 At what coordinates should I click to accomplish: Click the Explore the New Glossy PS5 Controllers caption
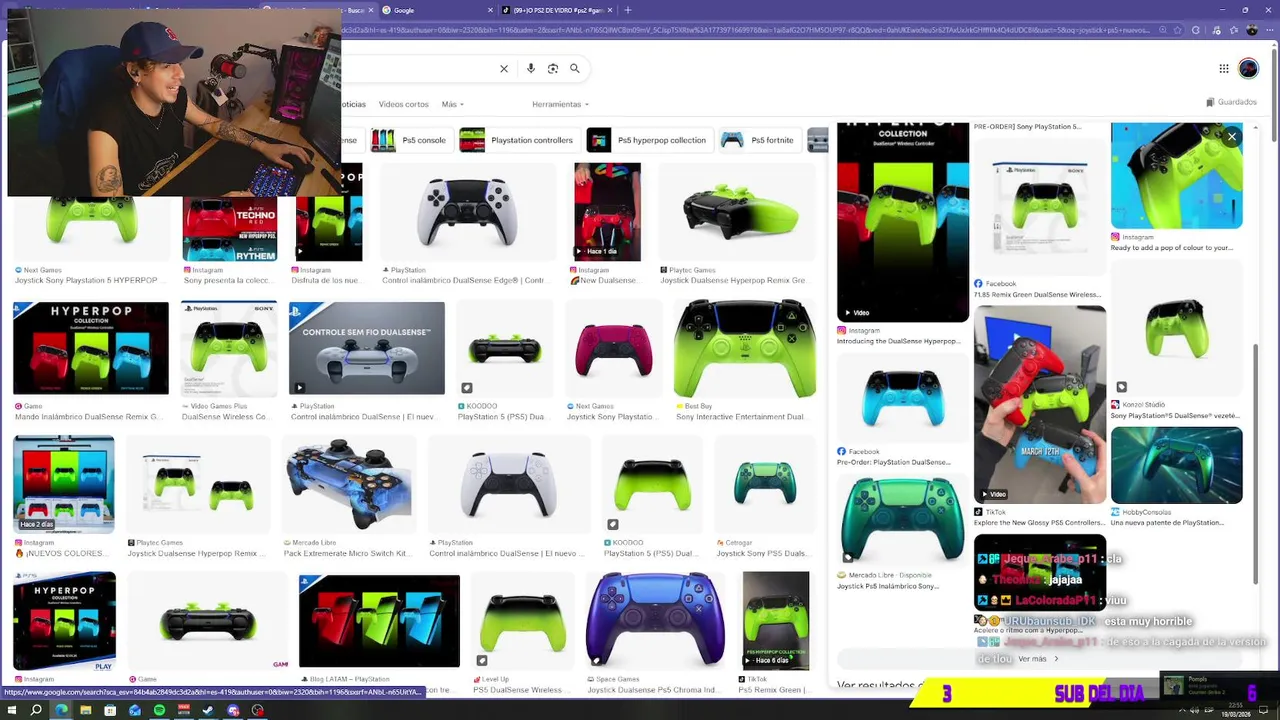click(x=1039, y=523)
